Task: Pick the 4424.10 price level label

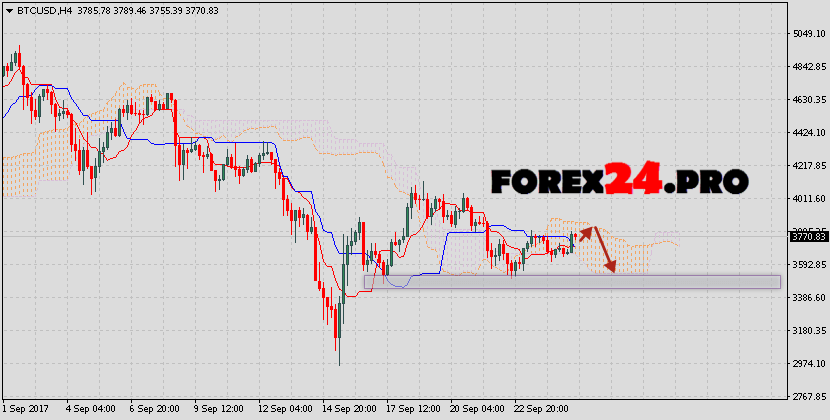Action: click(x=808, y=133)
